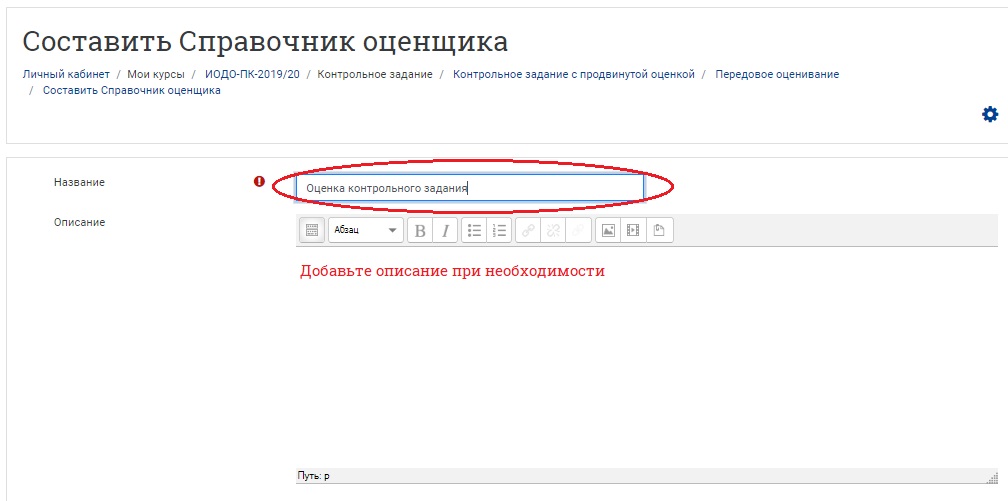Click the Название field label
This screenshot has height=501, width=1008.
click(x=79, y=183)
